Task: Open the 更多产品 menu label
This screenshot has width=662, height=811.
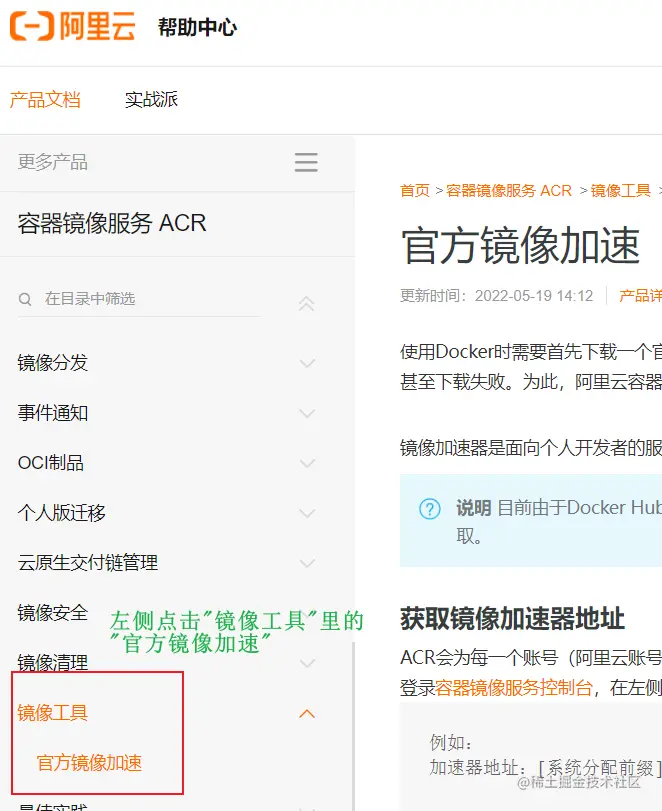Action: tap(53, 162)
